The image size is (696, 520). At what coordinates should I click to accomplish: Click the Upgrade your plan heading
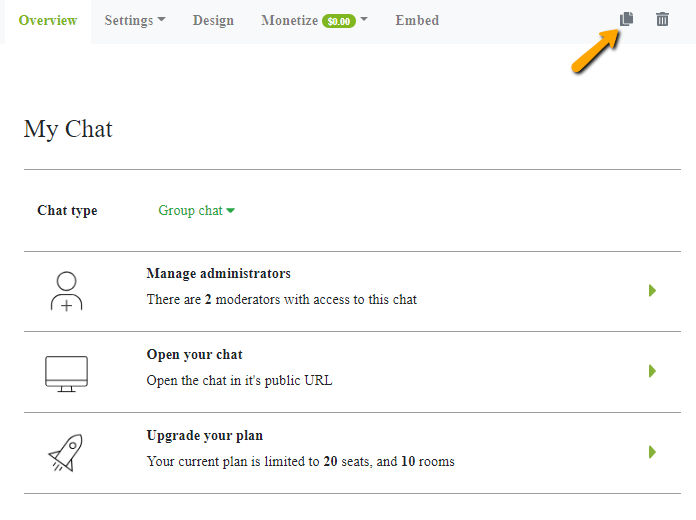point(205,436)
